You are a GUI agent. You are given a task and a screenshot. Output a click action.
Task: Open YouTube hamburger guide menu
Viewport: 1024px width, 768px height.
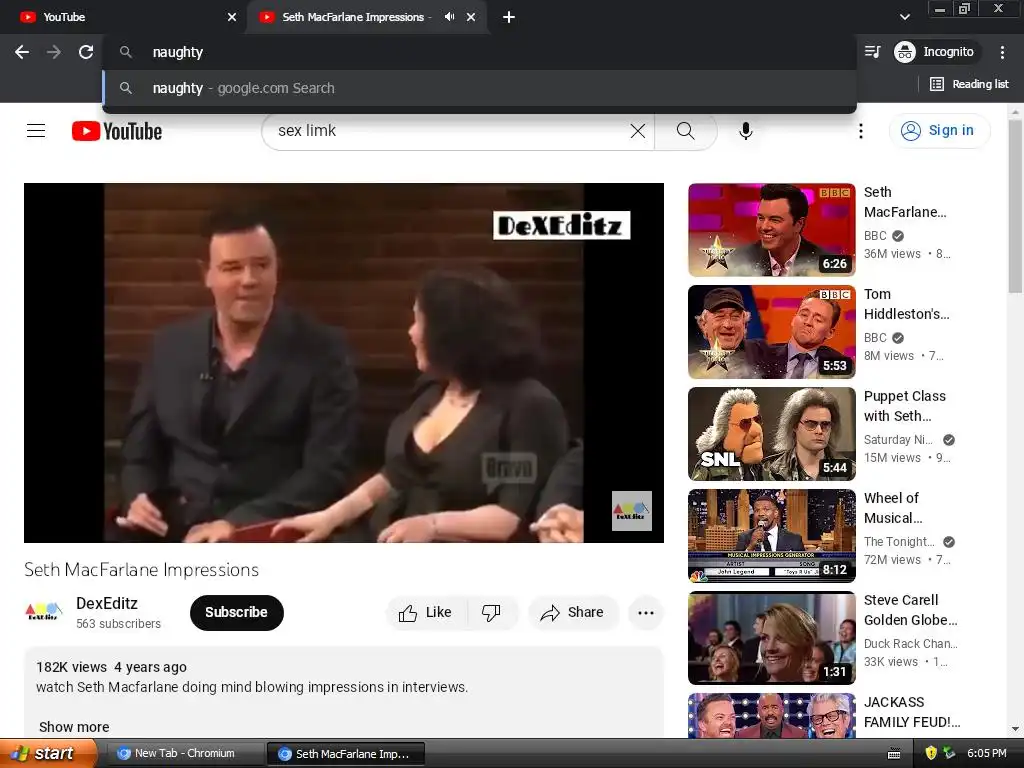(36, 131)
